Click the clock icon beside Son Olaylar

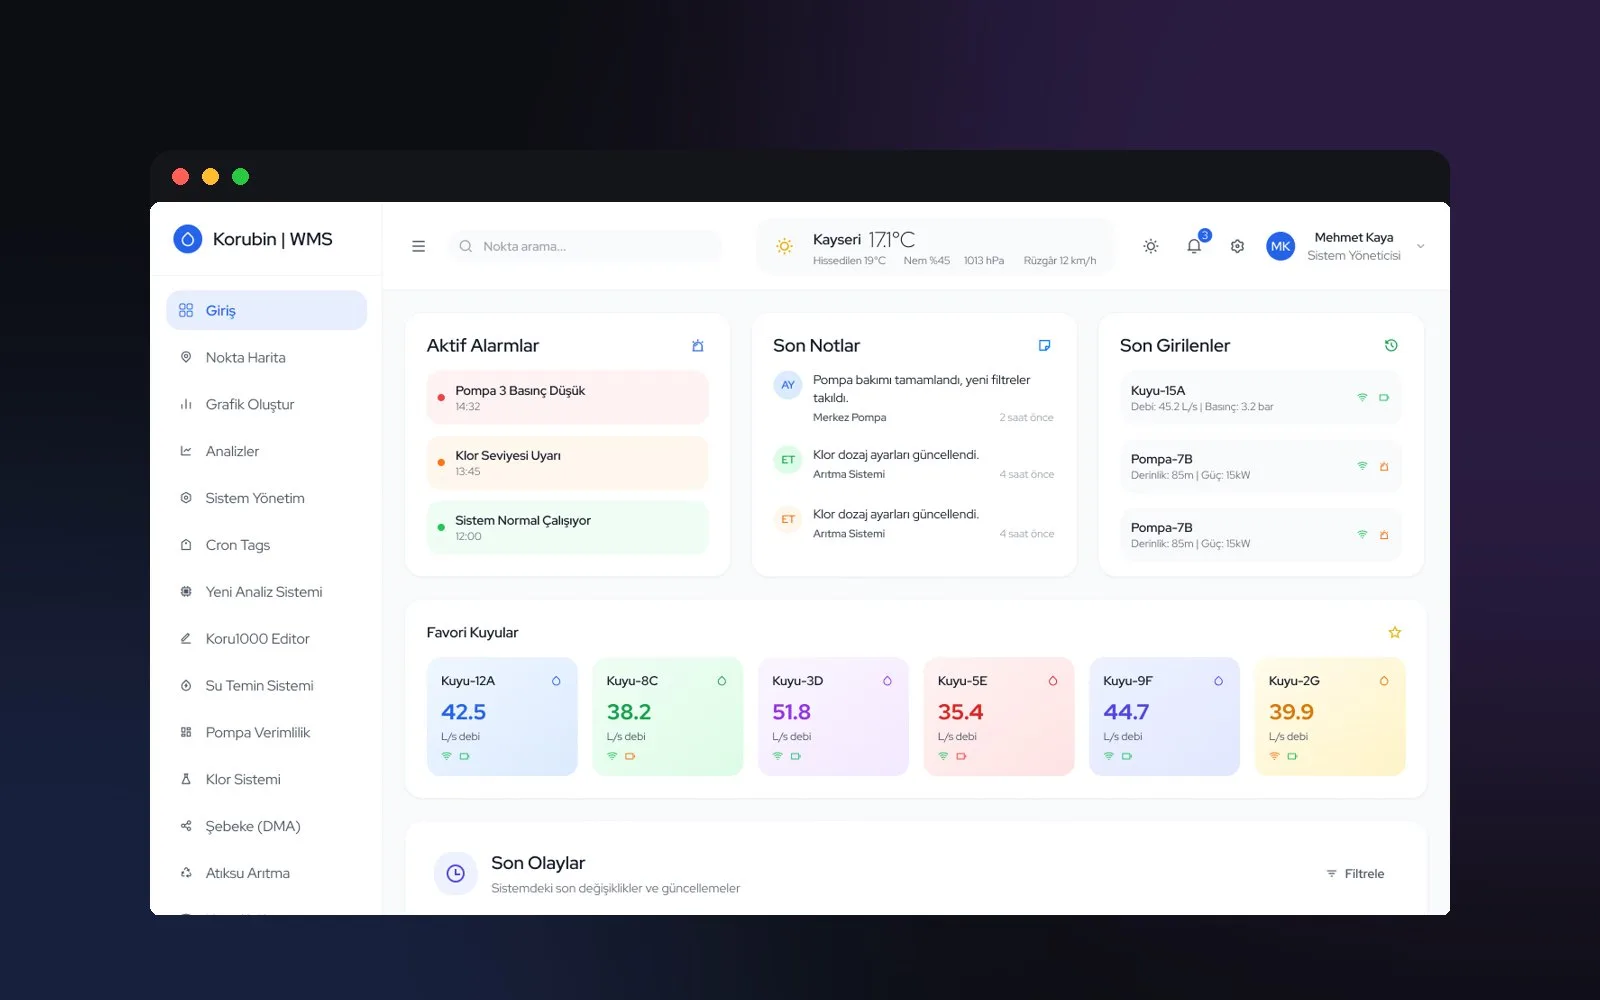point(455,873)
